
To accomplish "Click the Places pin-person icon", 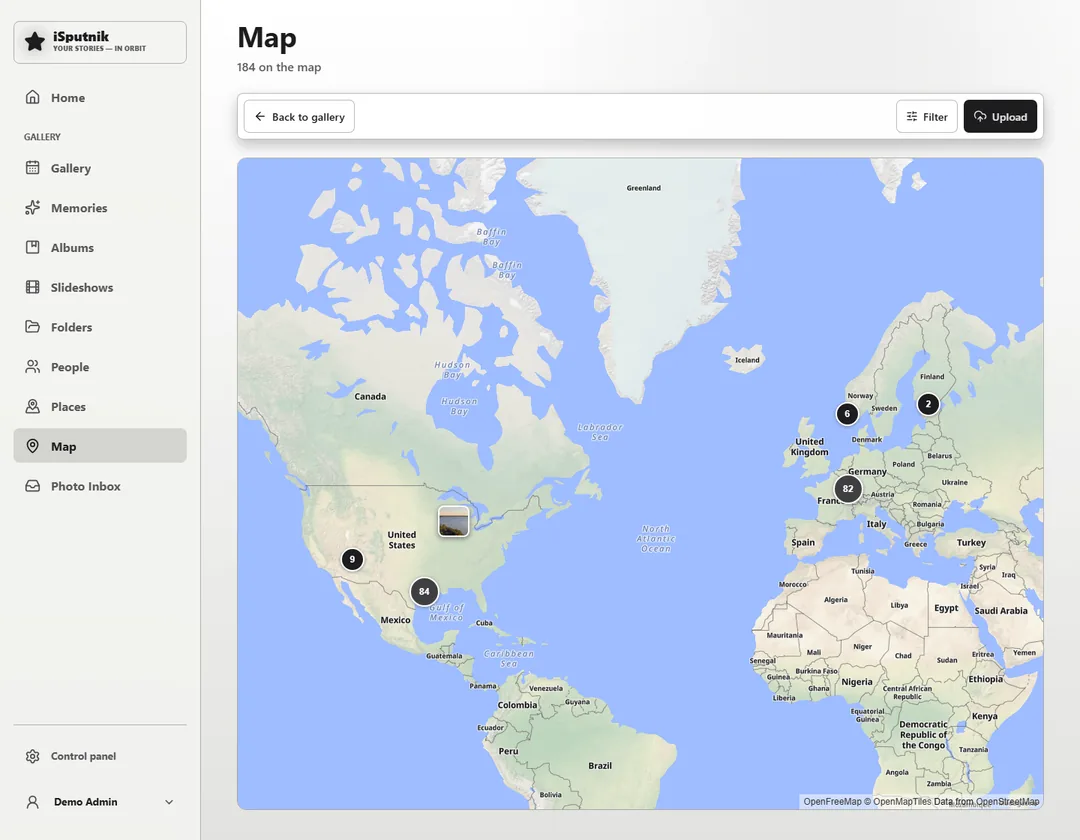I will click(x=32, y=406).
